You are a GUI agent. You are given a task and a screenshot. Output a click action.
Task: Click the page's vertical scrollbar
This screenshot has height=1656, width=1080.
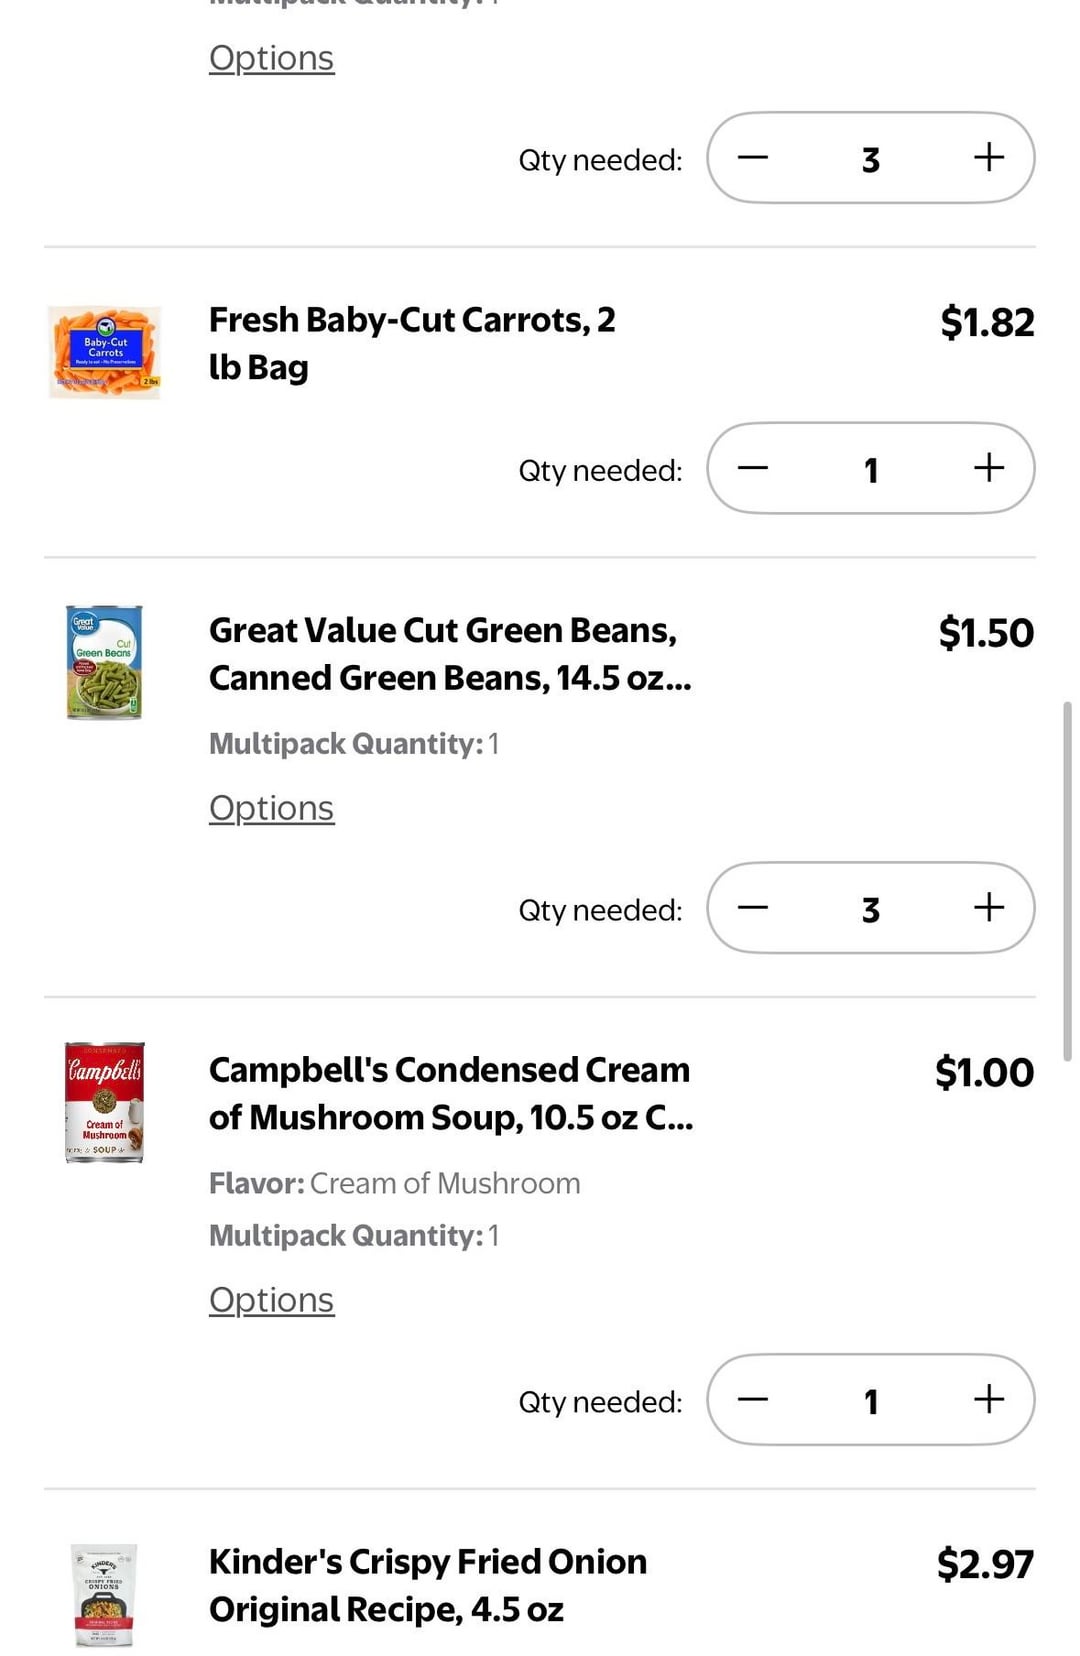pyautogui.click(x=1067, y=880)
